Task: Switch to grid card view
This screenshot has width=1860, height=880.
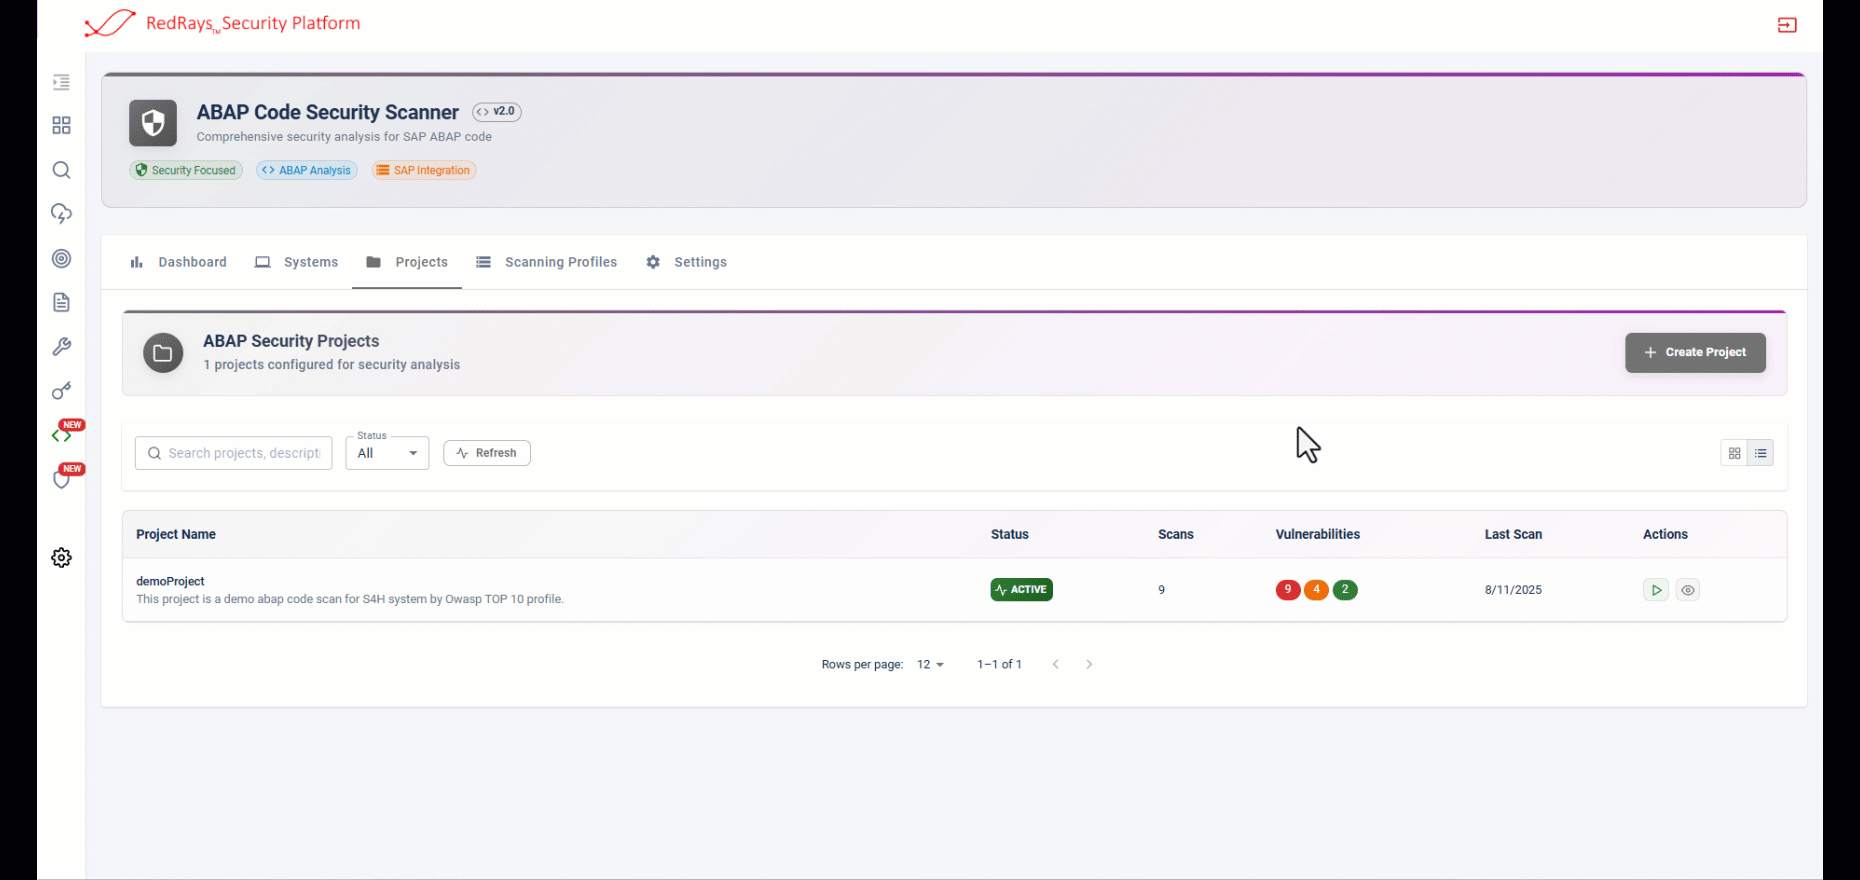Action: [x=1735, y=453]
